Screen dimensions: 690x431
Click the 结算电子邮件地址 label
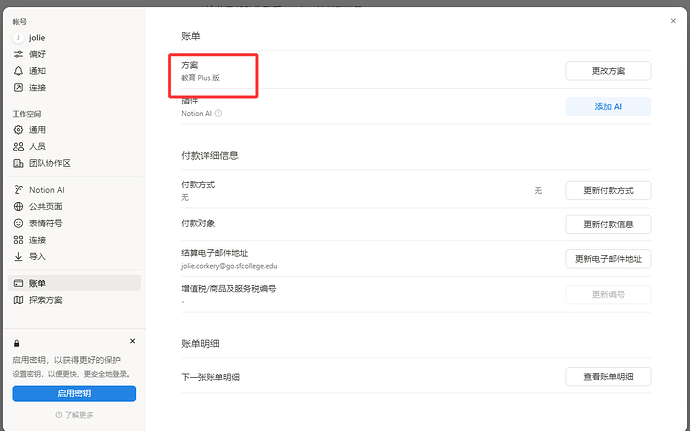tap(215, 253)
